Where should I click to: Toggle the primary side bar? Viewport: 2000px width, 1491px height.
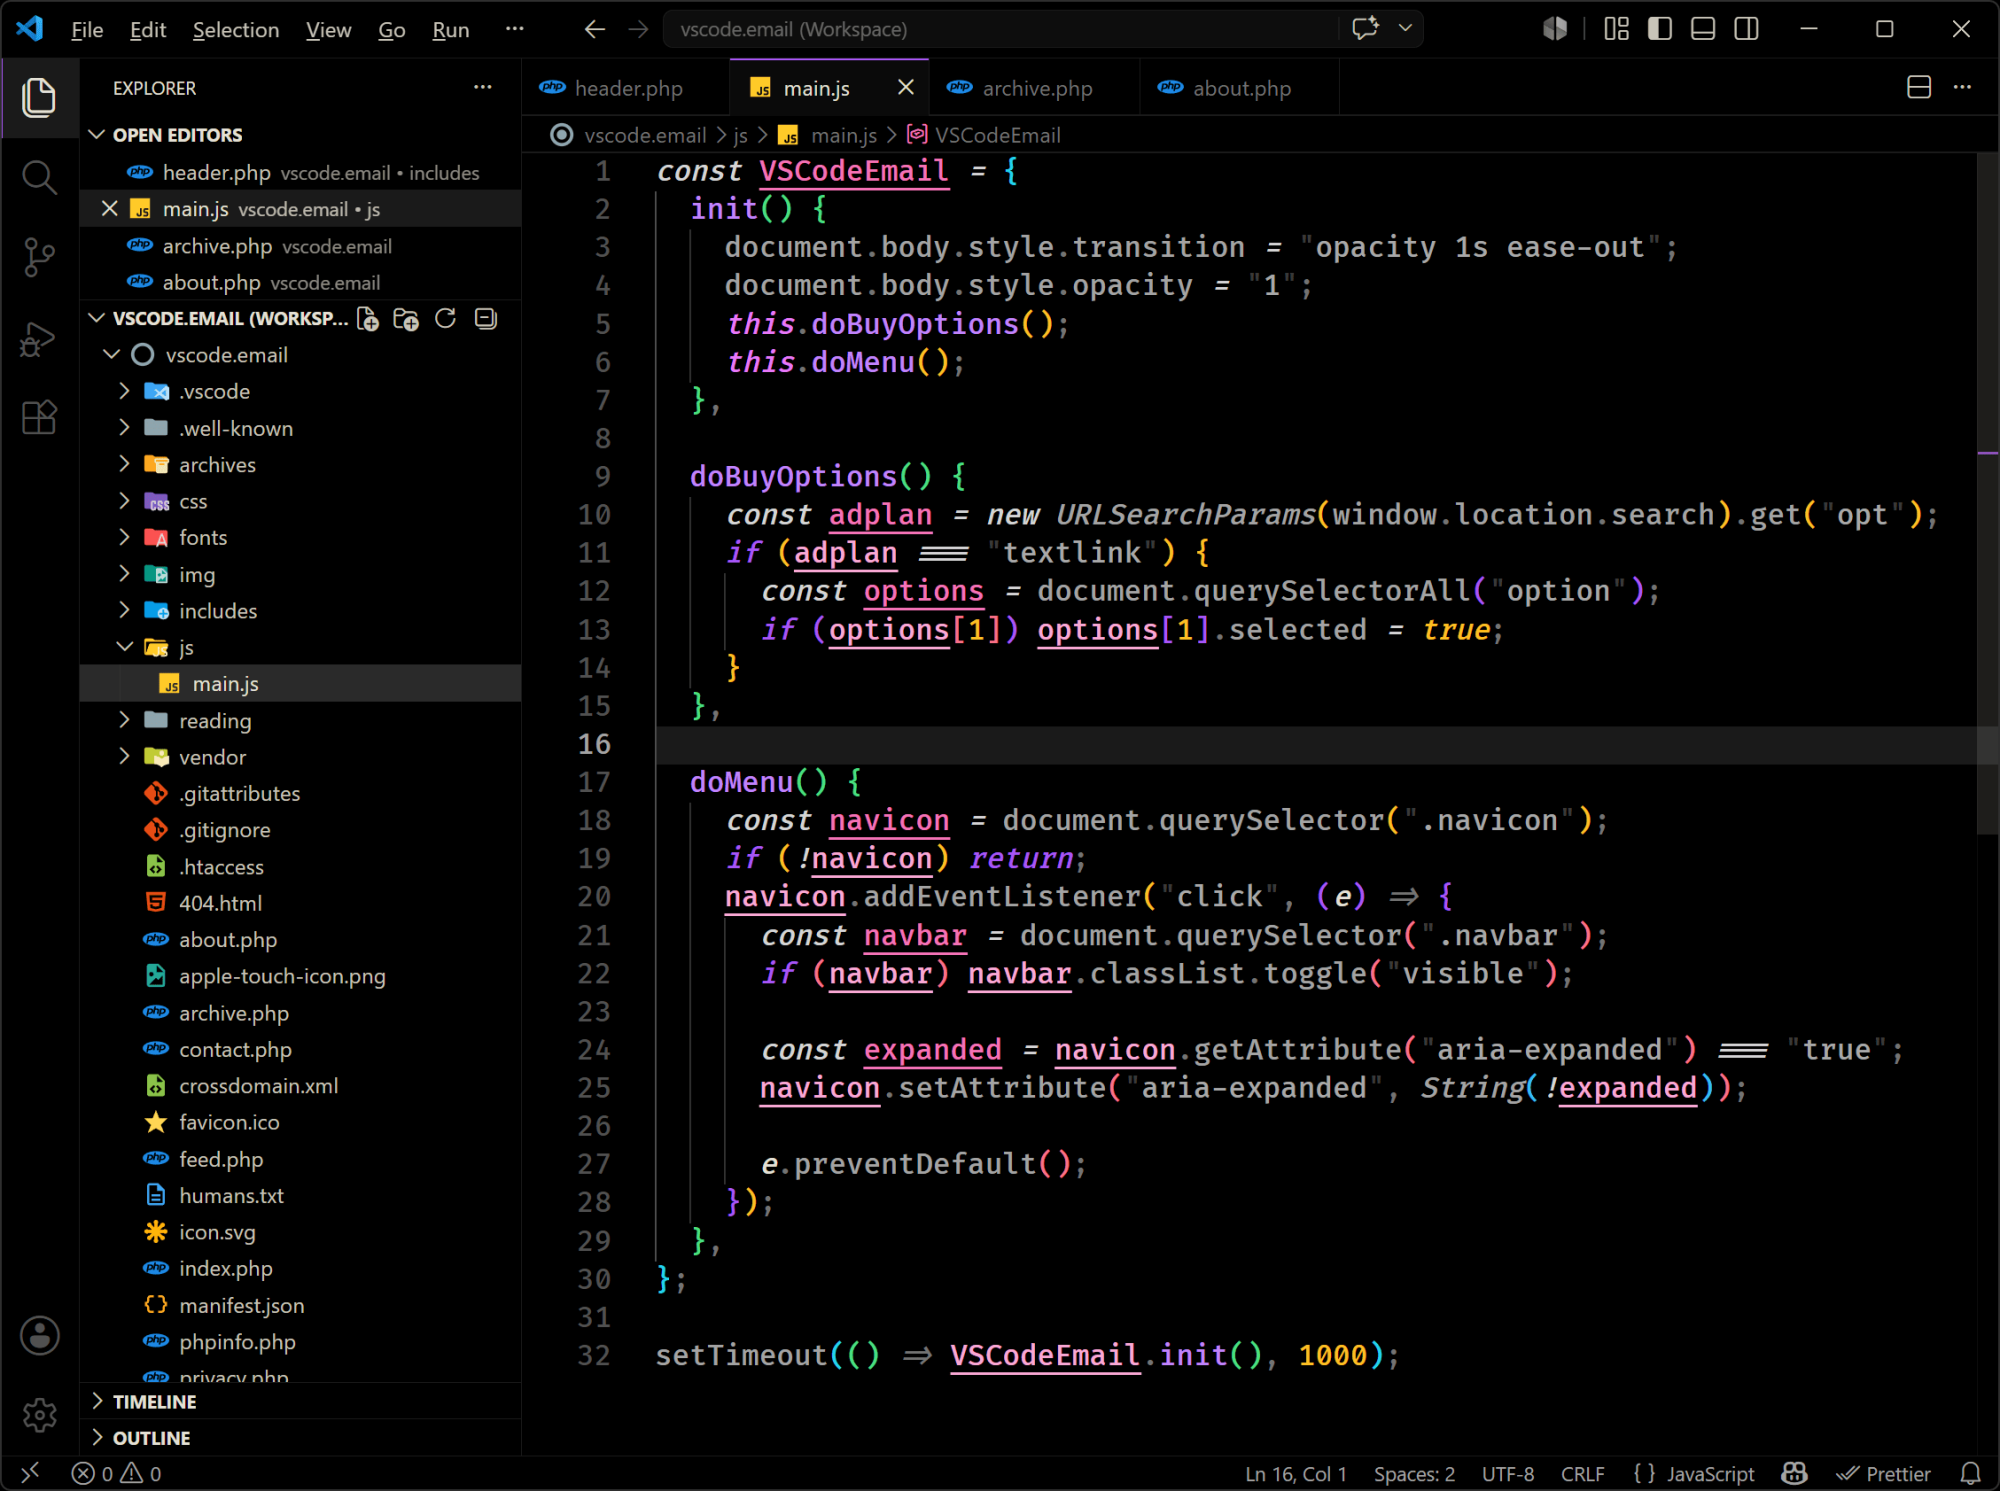pyautogui.click(x=1660, y=29)
